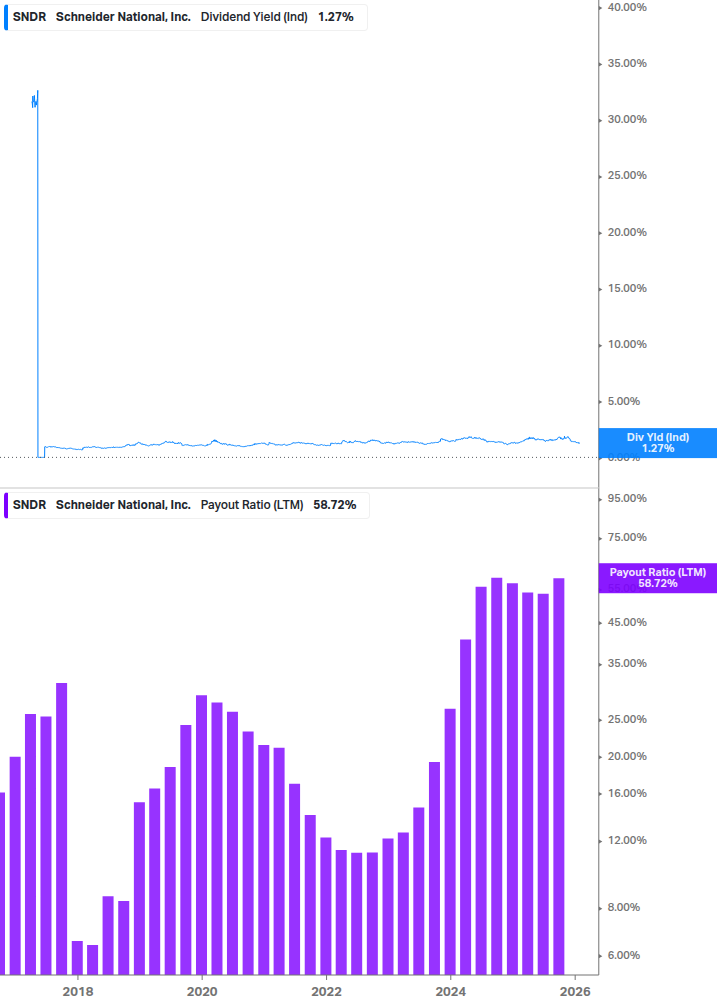
Task: Click the 2024 label on the time axis
Action: 451,991
